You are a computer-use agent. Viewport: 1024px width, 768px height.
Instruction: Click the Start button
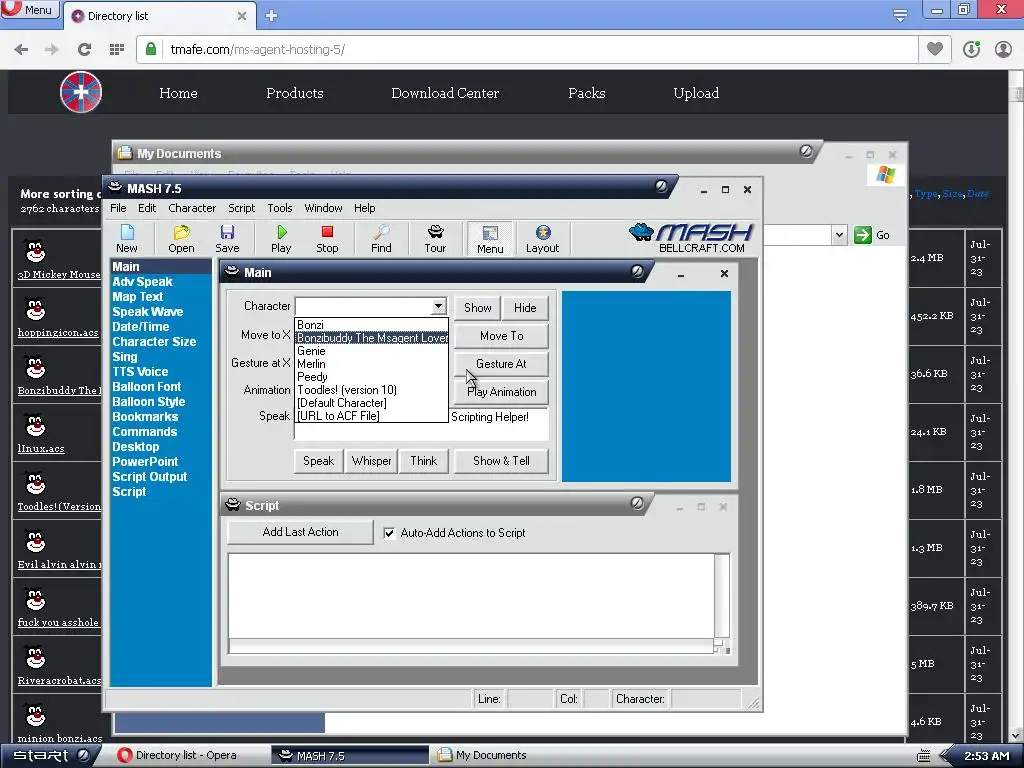click(47, 756)
